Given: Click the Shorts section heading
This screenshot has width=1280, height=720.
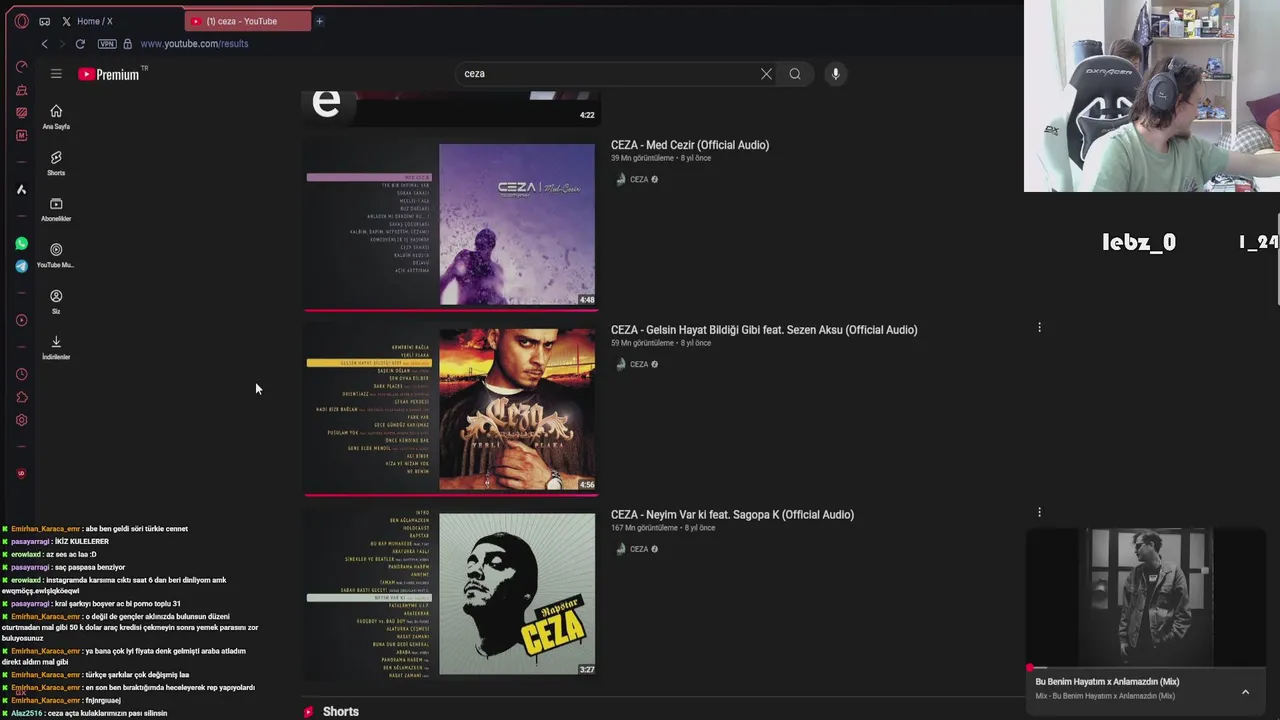Looking at the screenshot, I should [340, 712].
